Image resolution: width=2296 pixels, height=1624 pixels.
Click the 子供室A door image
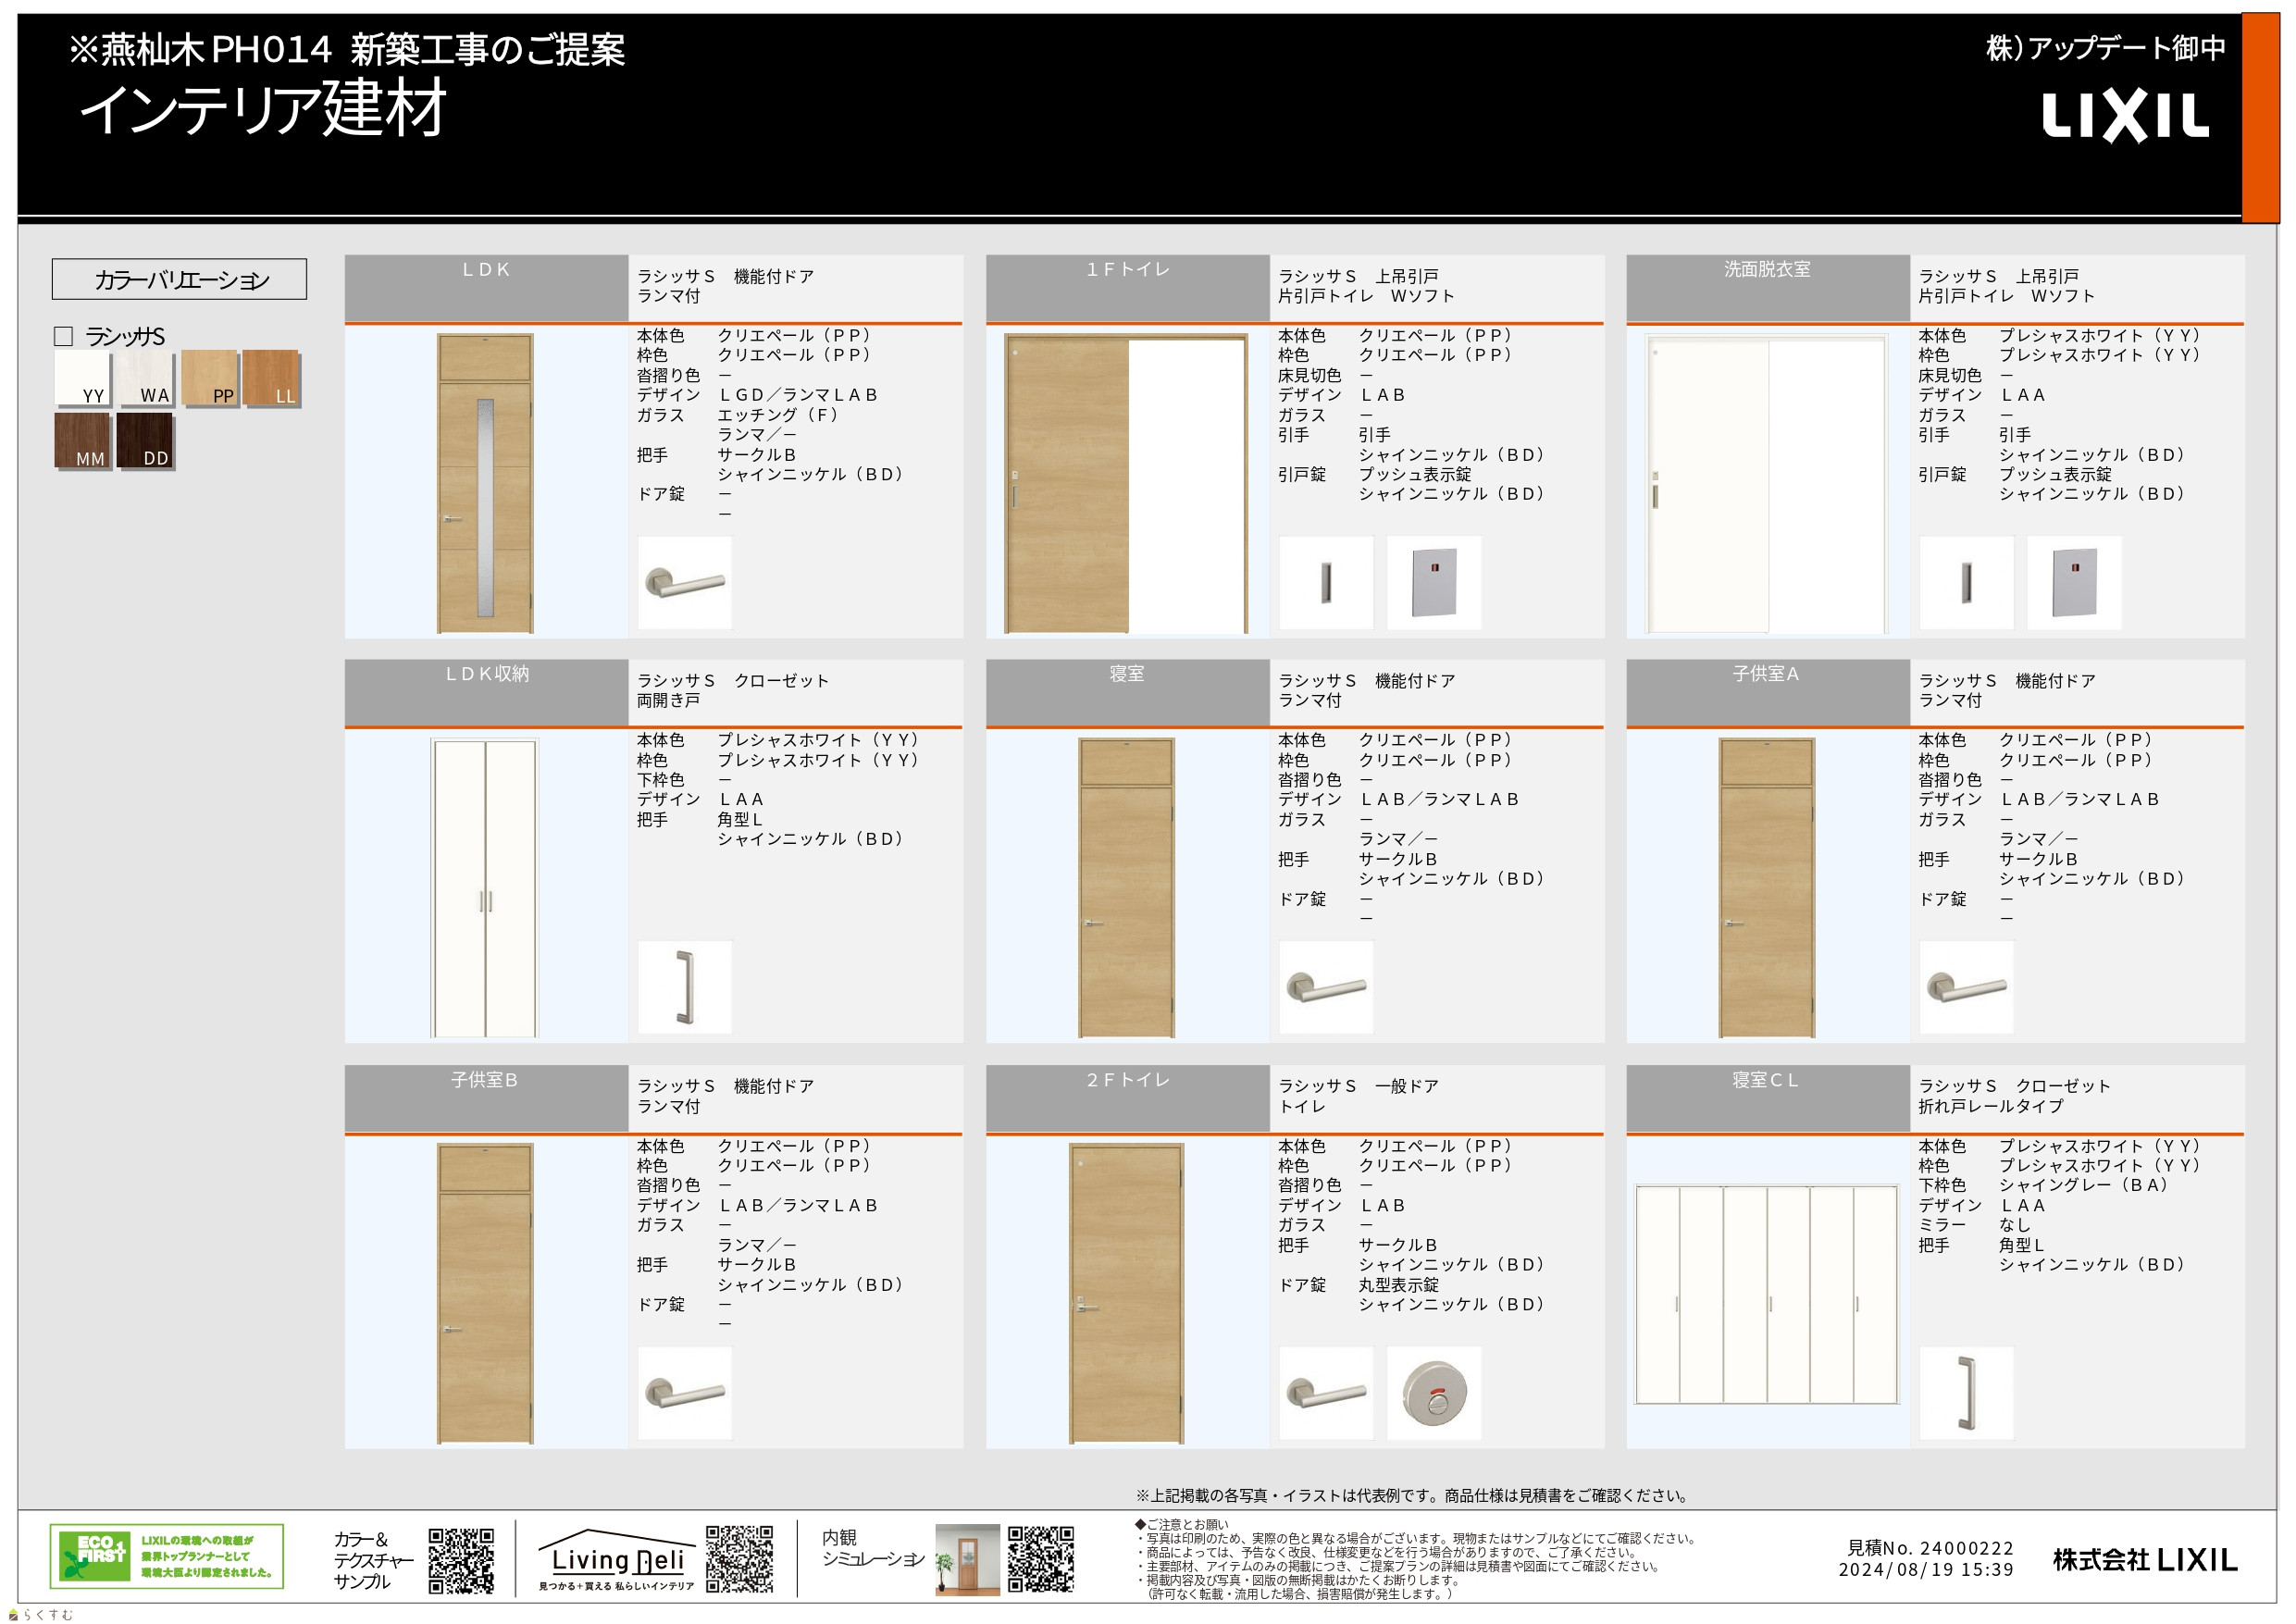click(1766, 888)
